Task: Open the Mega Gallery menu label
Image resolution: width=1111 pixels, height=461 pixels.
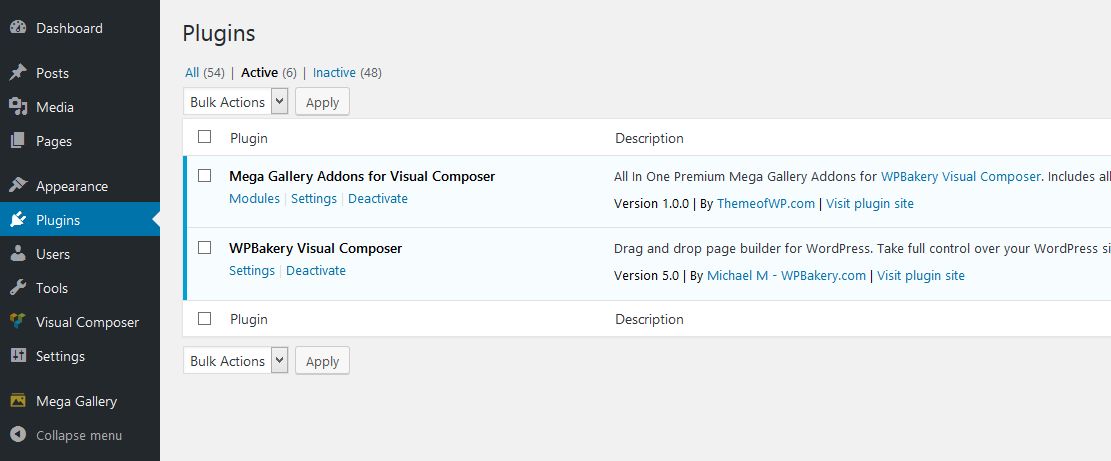Action: (77, 402)
